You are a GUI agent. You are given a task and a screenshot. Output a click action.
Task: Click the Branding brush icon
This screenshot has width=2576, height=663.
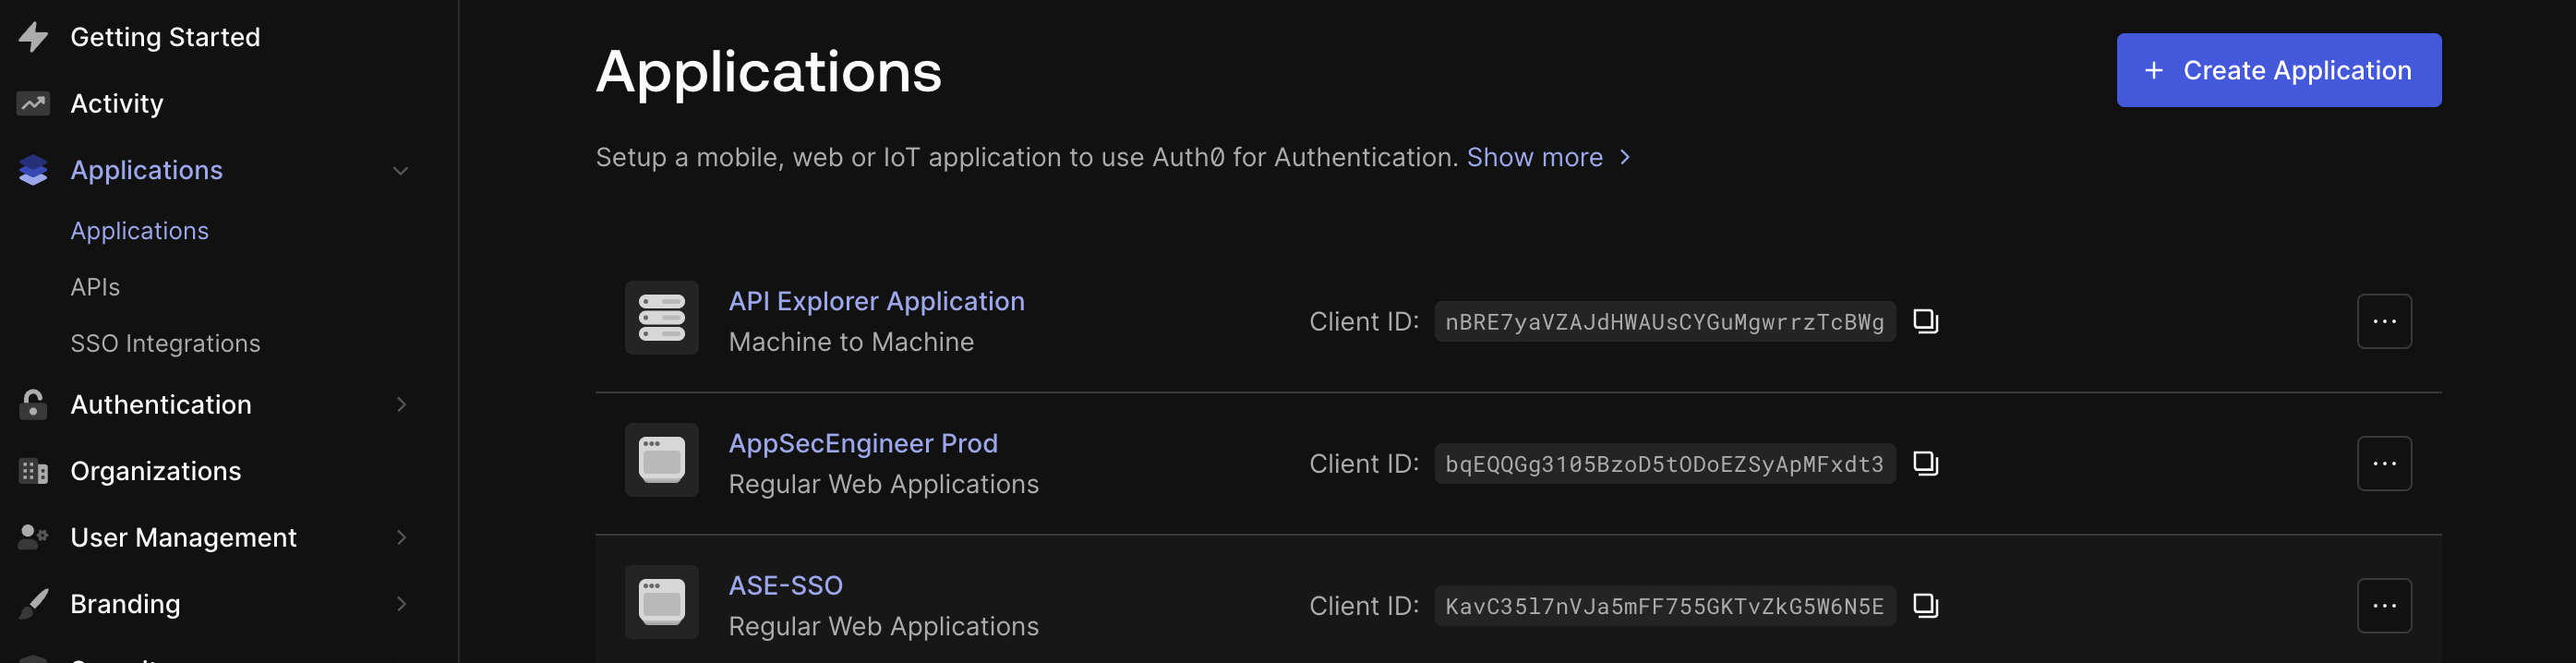tap(33, 604)
